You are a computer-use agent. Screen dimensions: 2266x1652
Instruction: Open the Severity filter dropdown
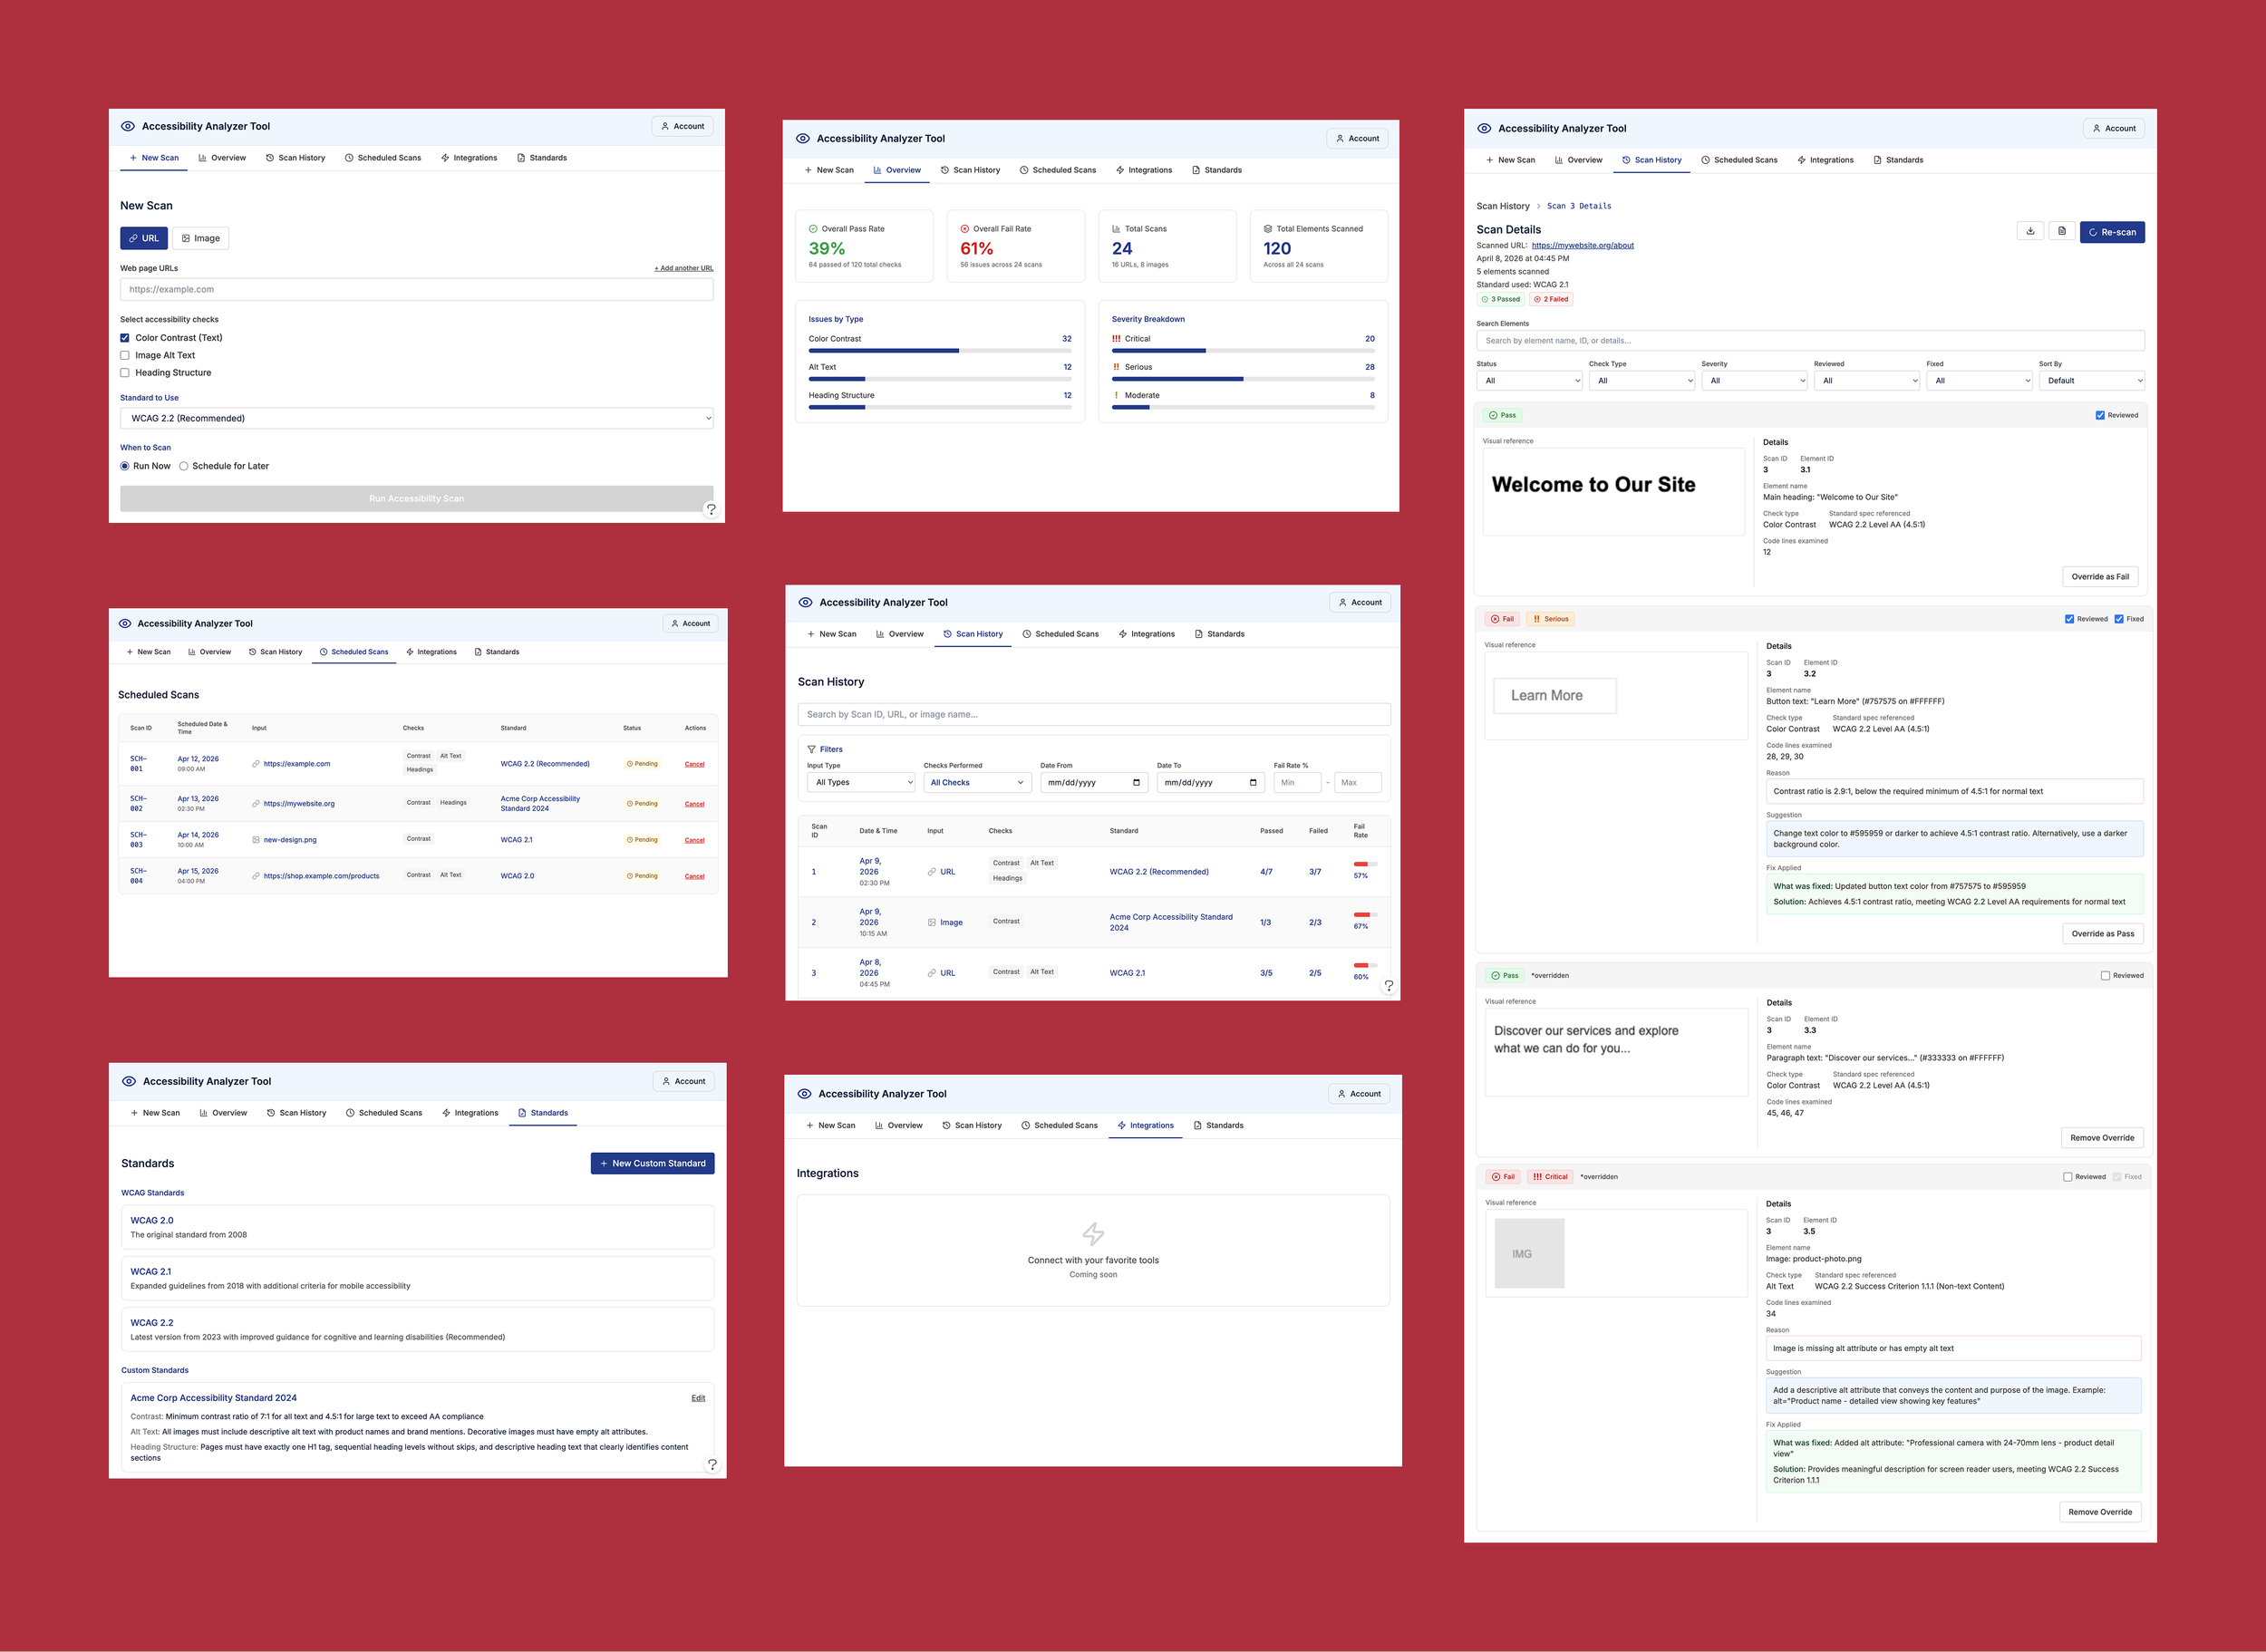click(x=1754, y=381)
